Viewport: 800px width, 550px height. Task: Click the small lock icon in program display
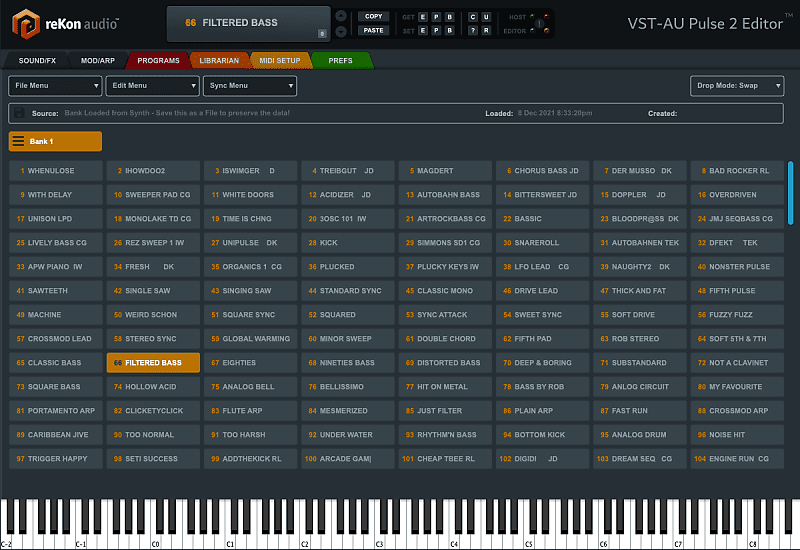(x=322, y=33)
